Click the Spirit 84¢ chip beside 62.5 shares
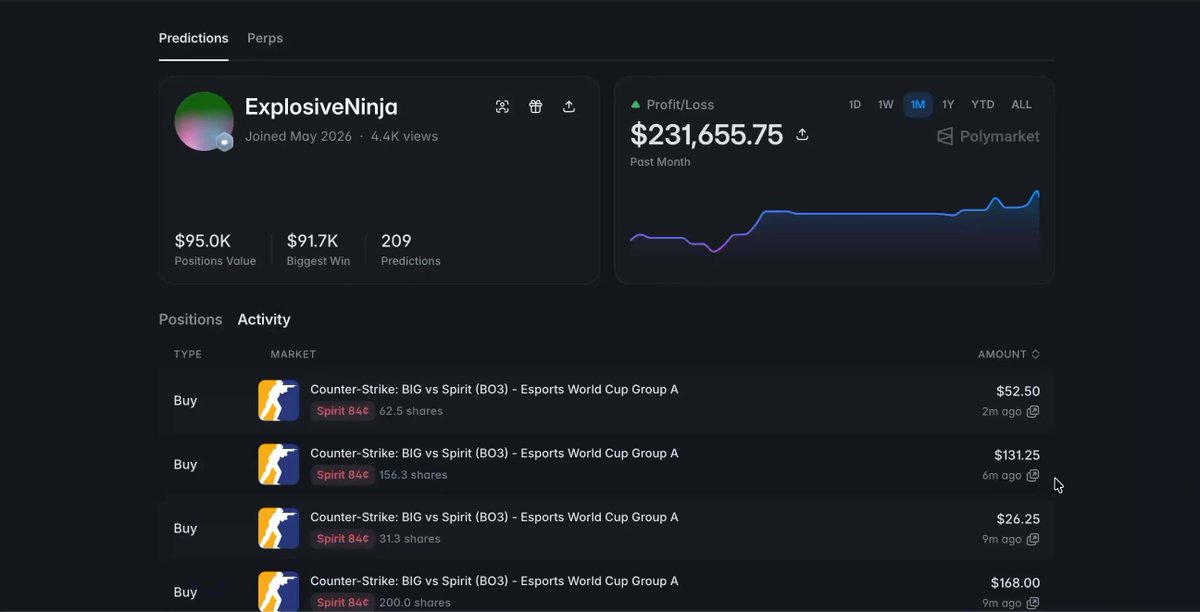This screenshot has height=612, width=1200. (x=343, y=411)
